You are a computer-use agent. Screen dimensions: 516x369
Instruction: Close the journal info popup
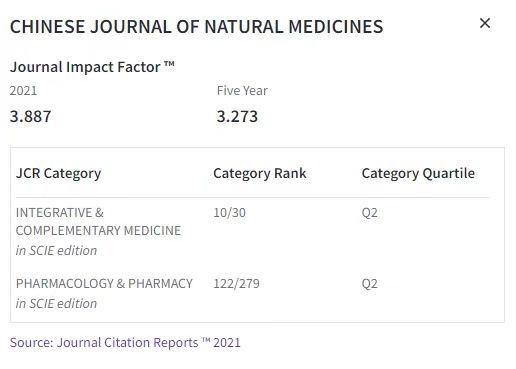(485, 23)
